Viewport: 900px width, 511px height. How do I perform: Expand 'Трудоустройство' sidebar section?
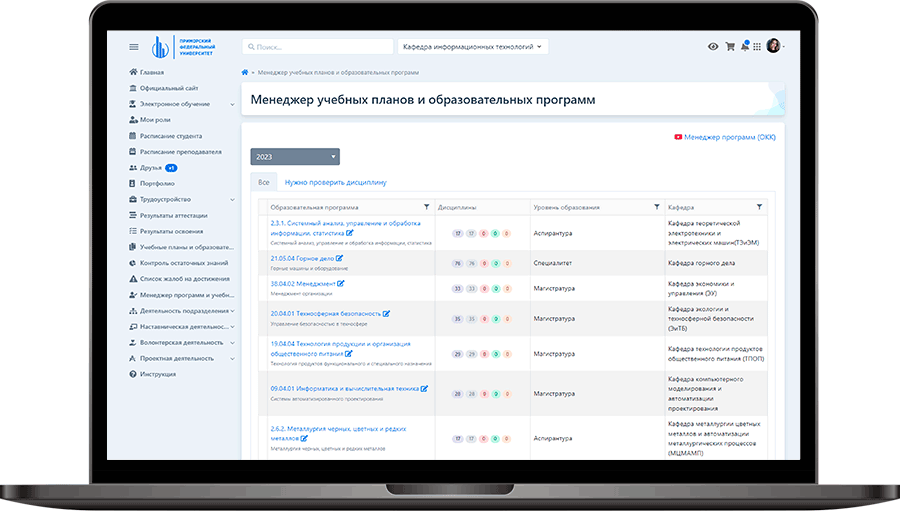[x=181, y=199]
